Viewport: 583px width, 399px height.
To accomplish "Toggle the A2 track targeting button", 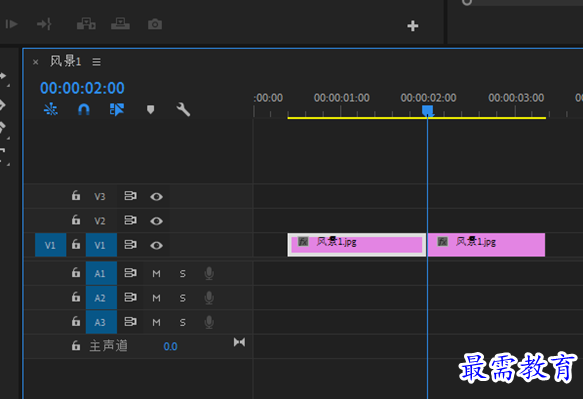I will click(x=101, y=298).
